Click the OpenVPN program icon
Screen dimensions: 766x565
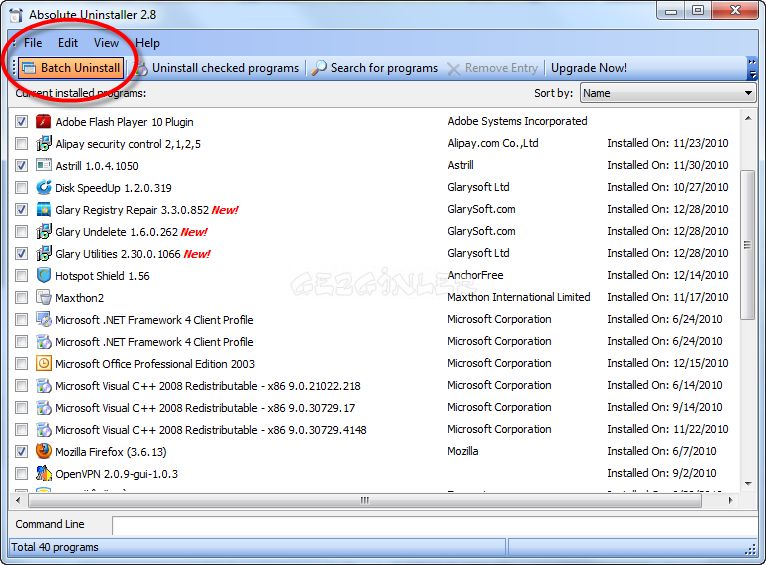click(x=43, y=473)
